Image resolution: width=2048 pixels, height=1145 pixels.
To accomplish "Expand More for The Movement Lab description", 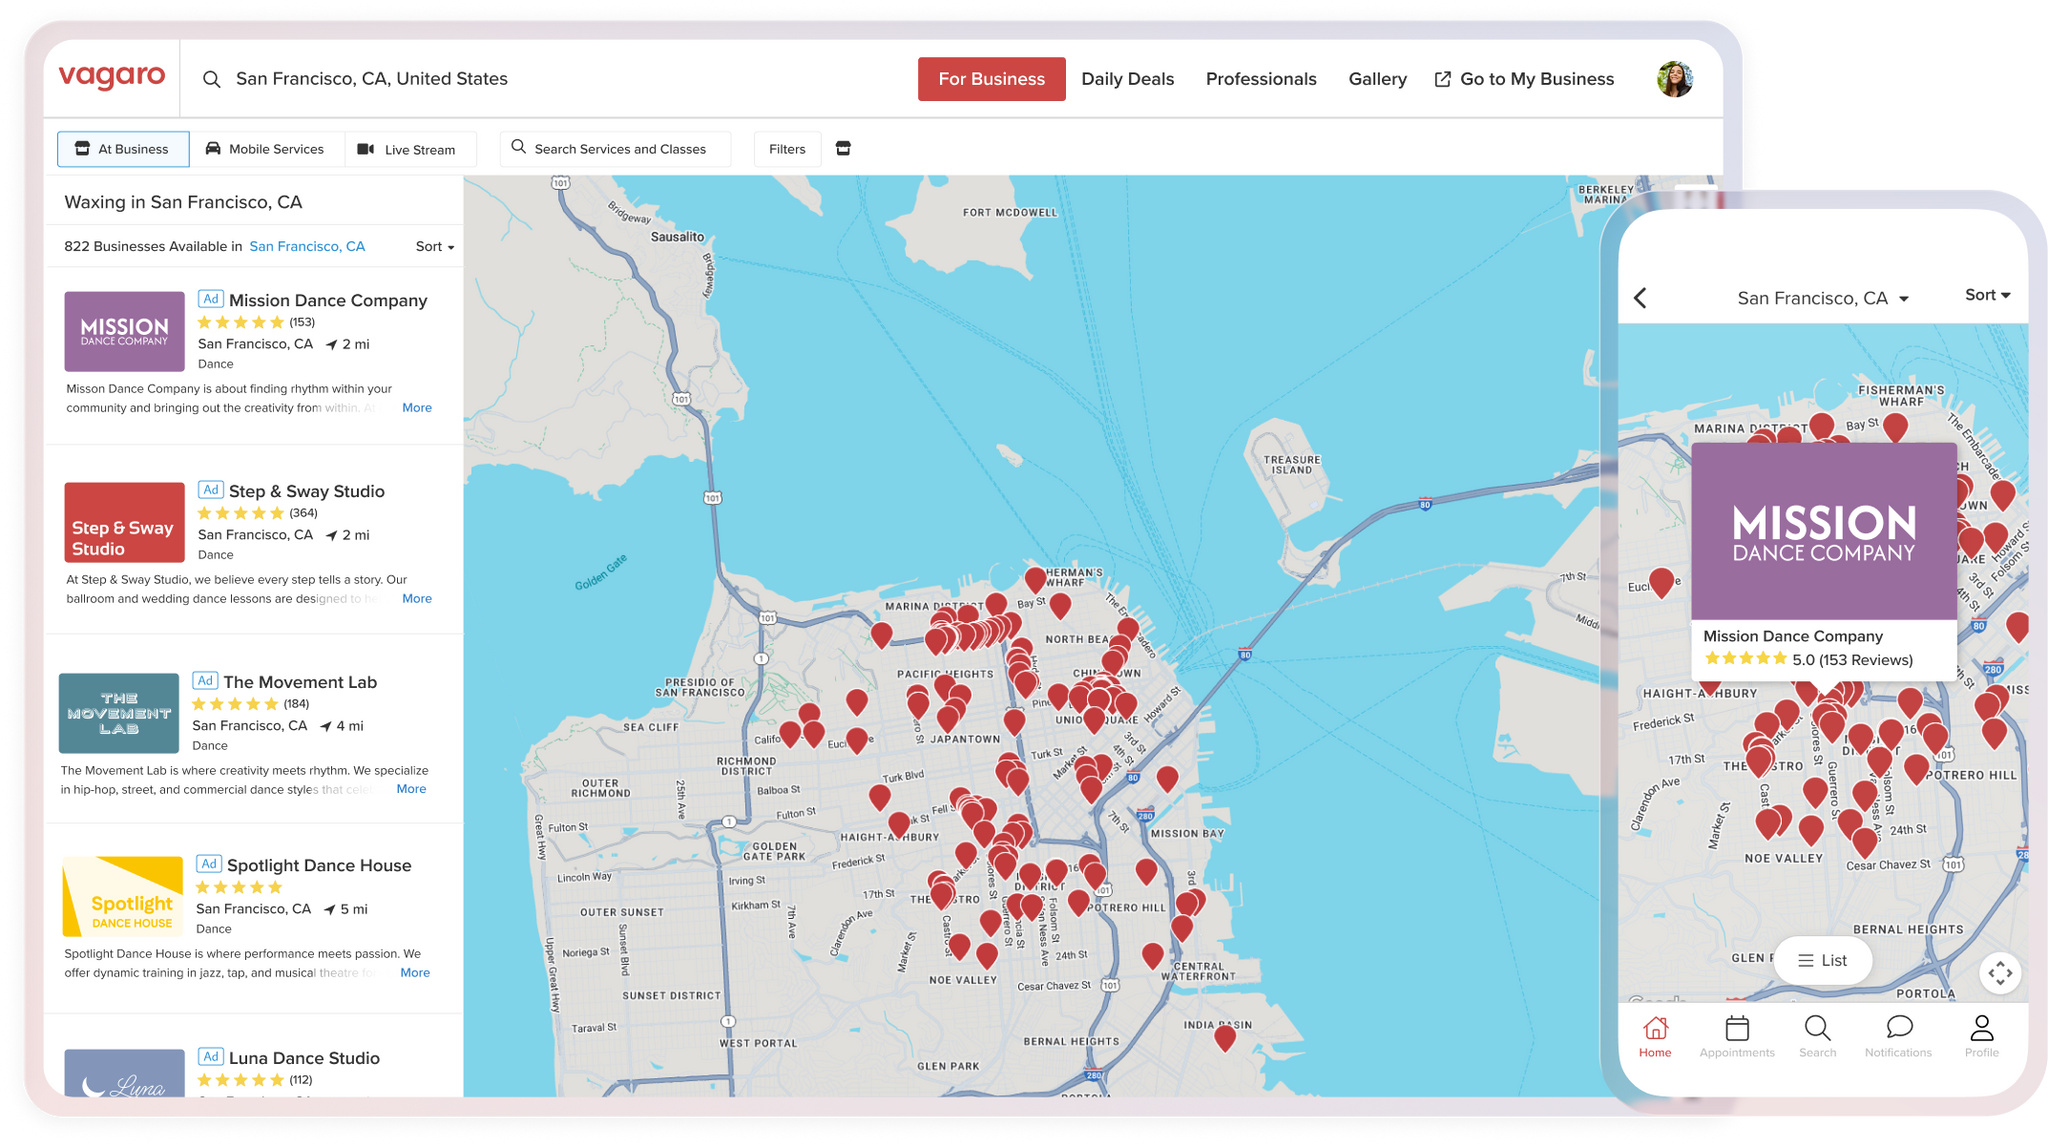I will [x=411, y=789].
